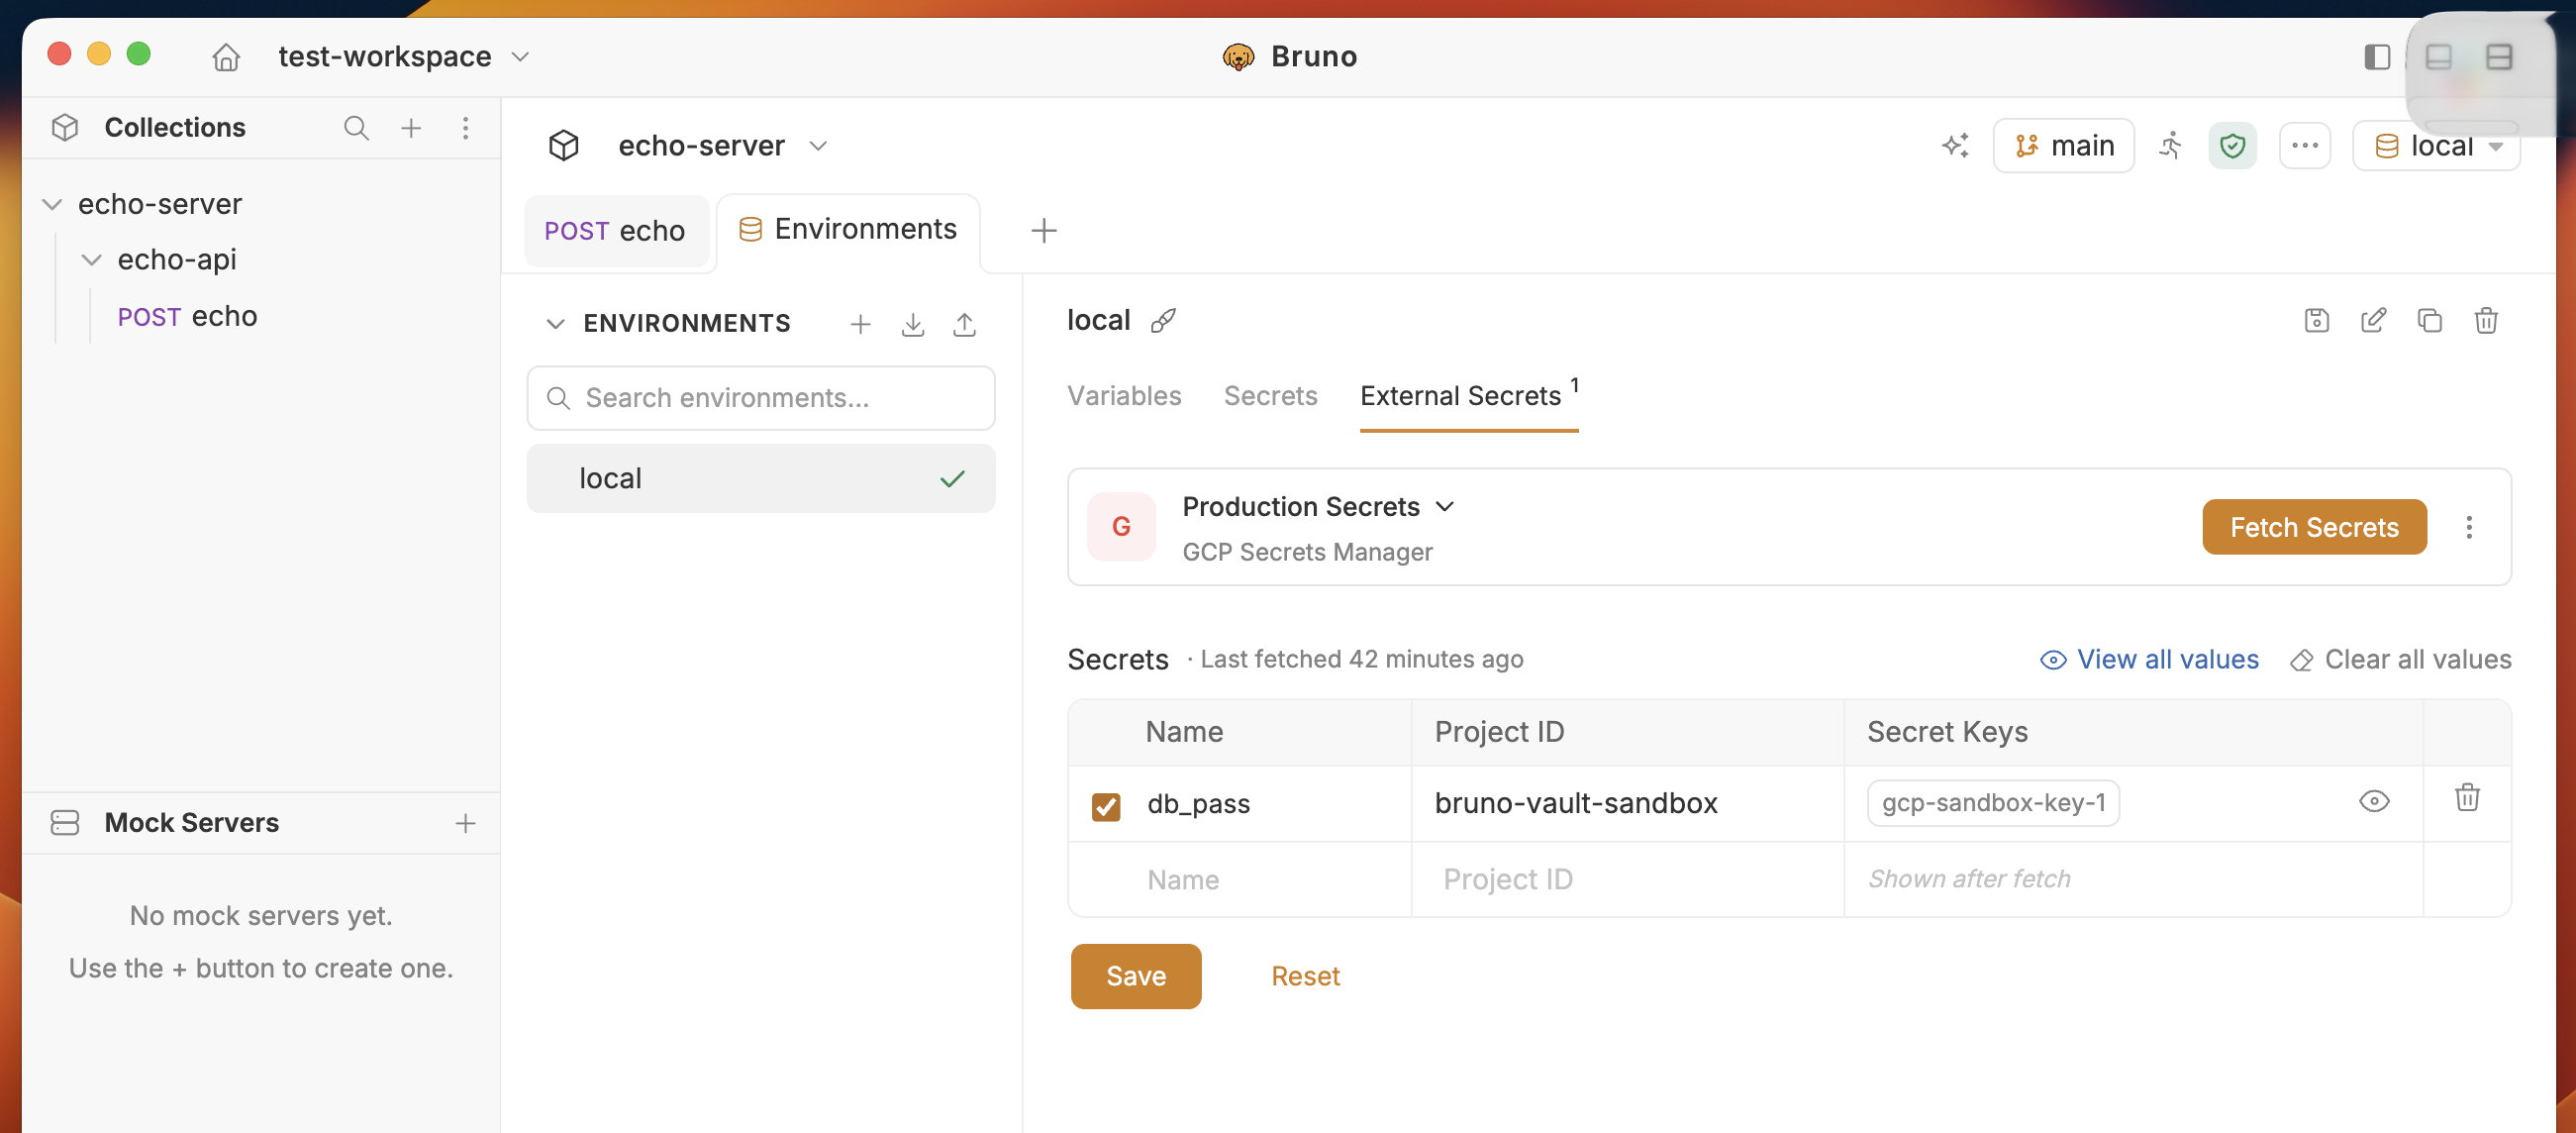Click the link icon beside local

[x=1163, y=321]
